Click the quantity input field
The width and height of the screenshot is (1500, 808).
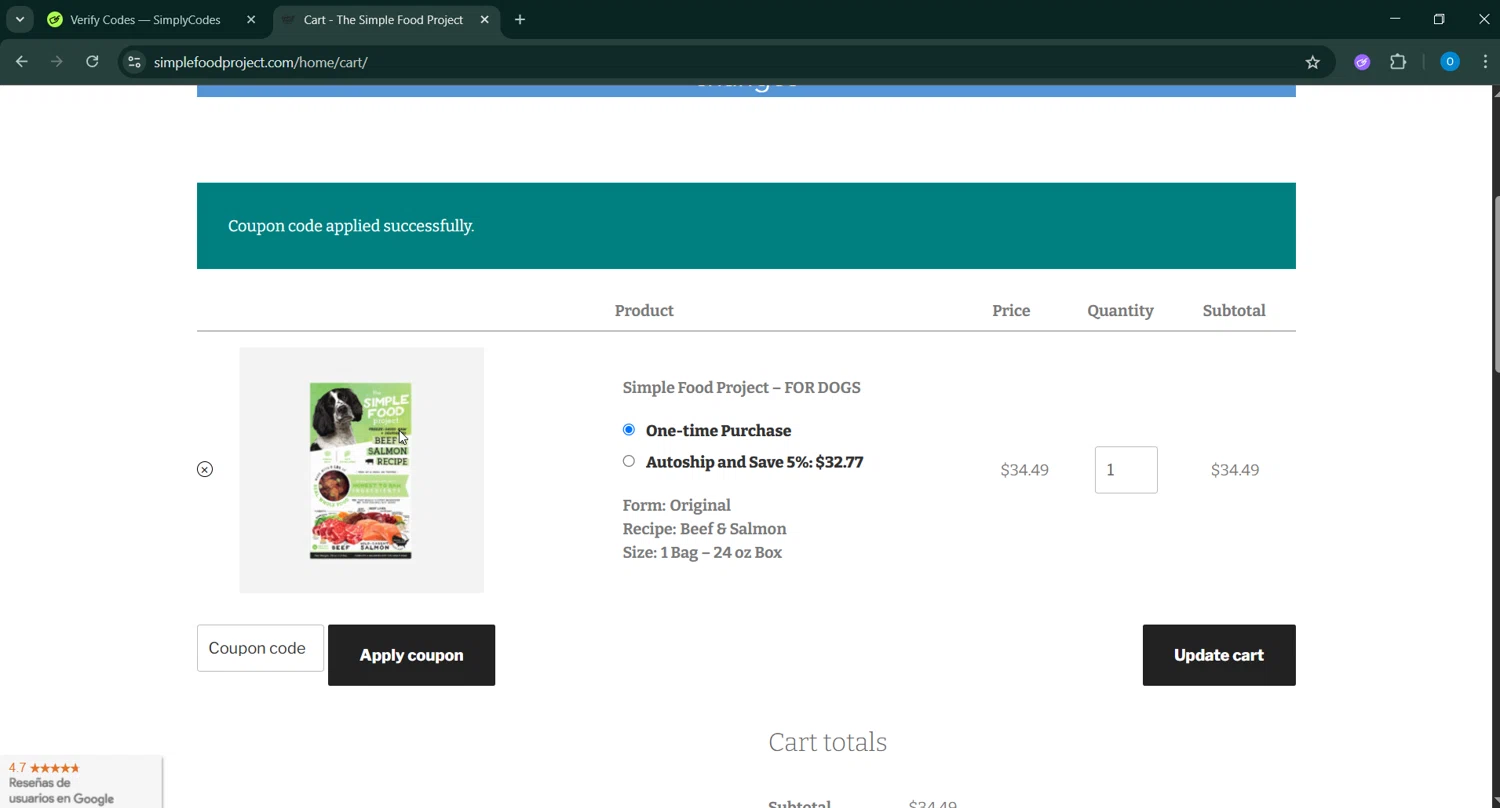tap(1126, 470)
